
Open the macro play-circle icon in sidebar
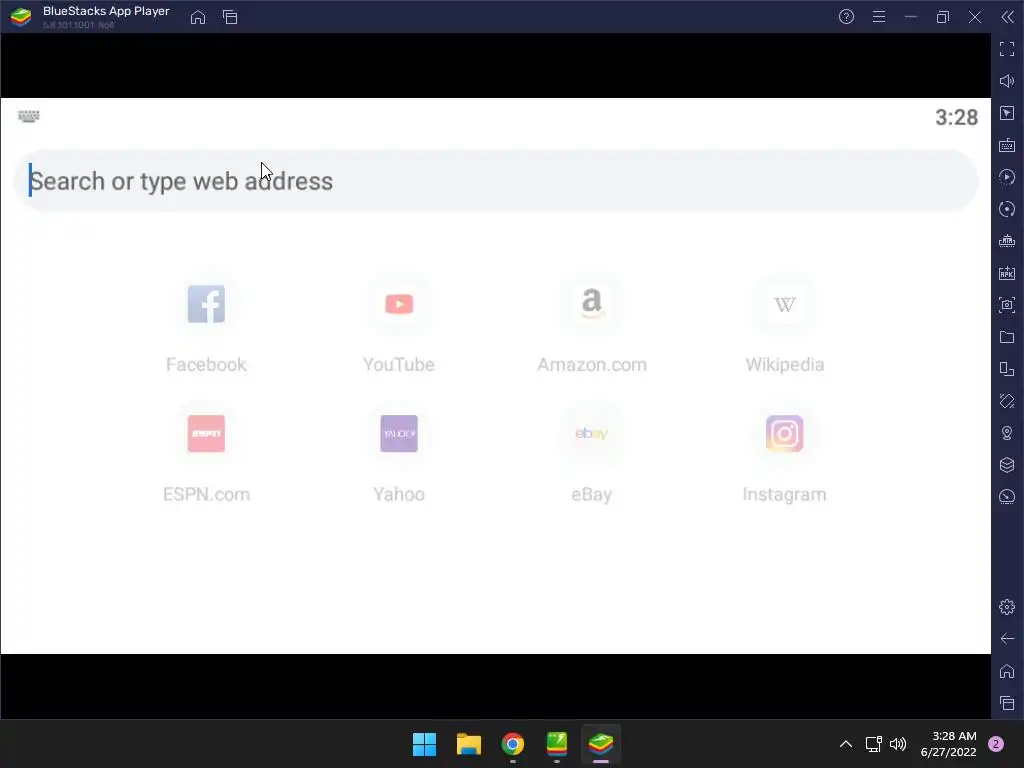pos(1007,177)
